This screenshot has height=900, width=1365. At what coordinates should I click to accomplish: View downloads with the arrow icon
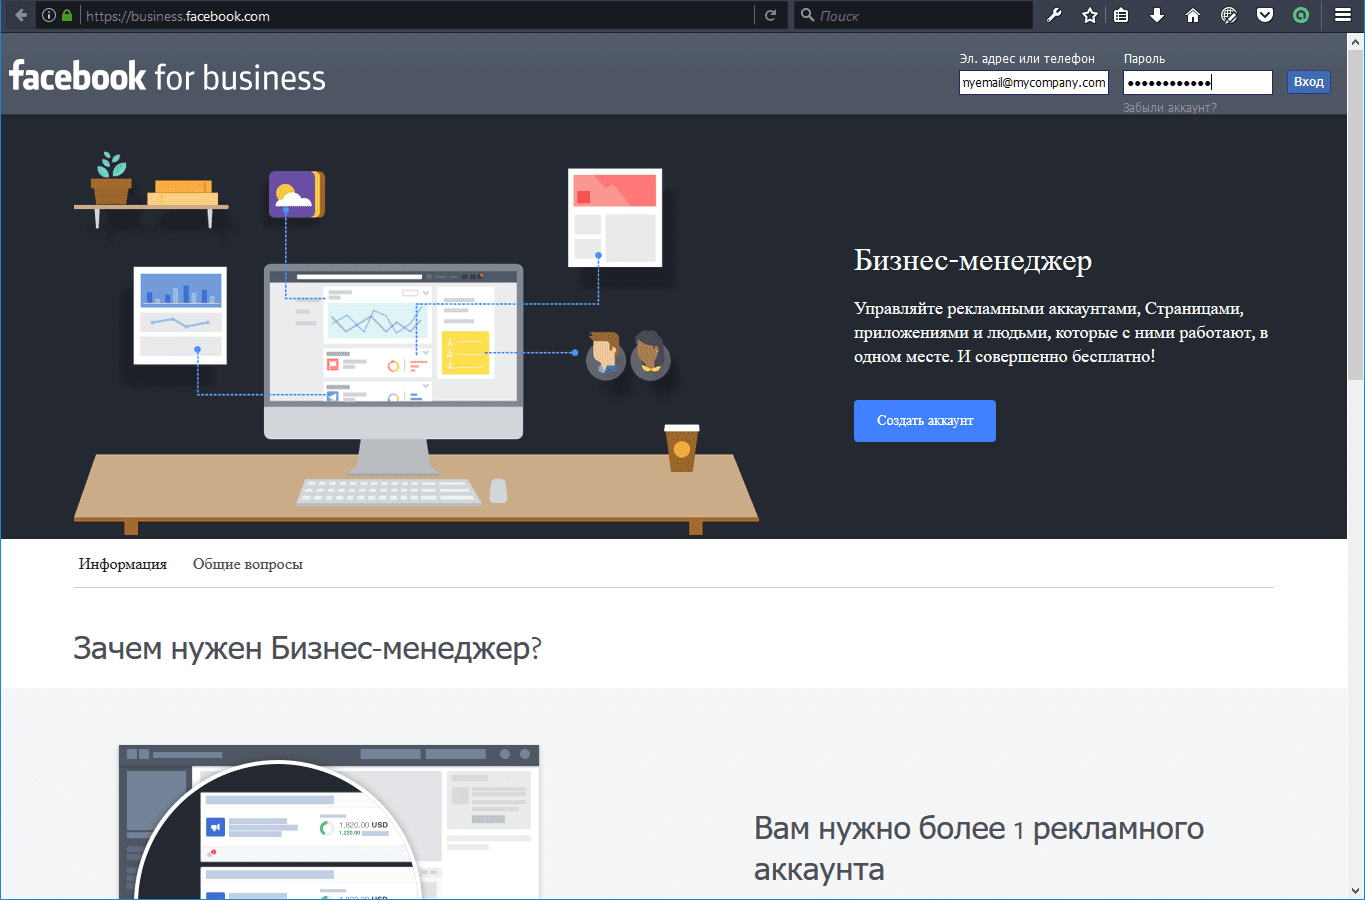[x=1157, y=15]
